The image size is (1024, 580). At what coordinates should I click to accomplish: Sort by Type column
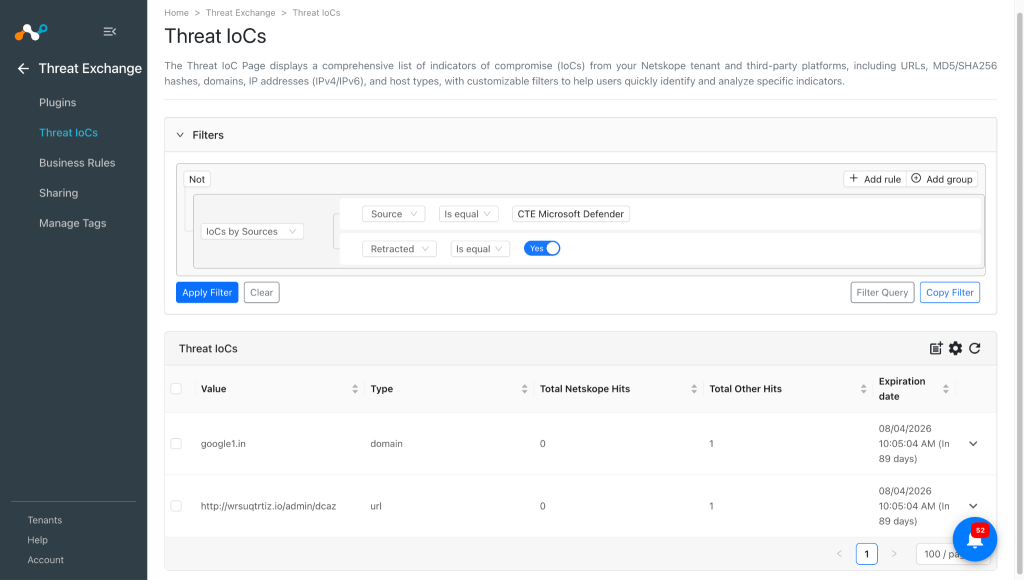pyautogui.click(x=524, y=389)
